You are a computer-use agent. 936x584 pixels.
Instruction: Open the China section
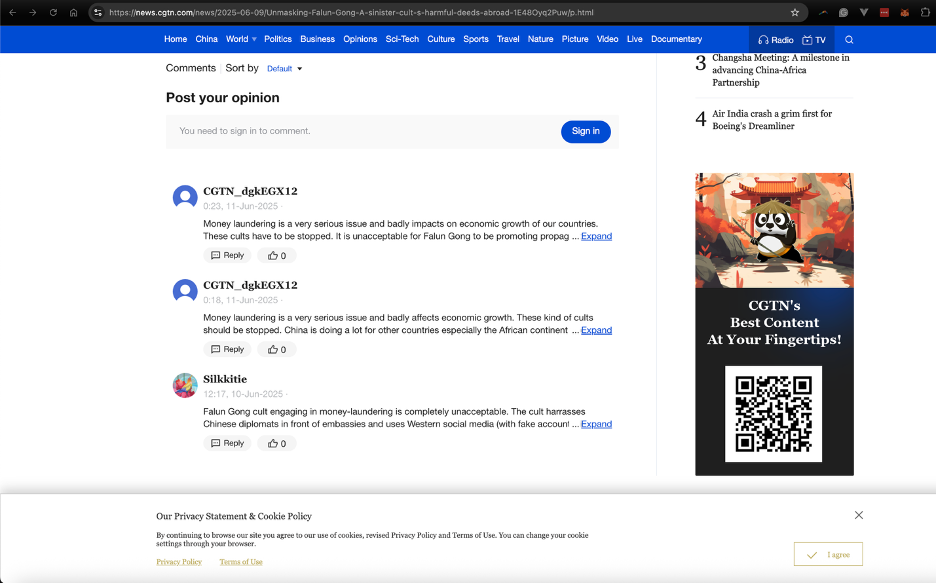207,39
